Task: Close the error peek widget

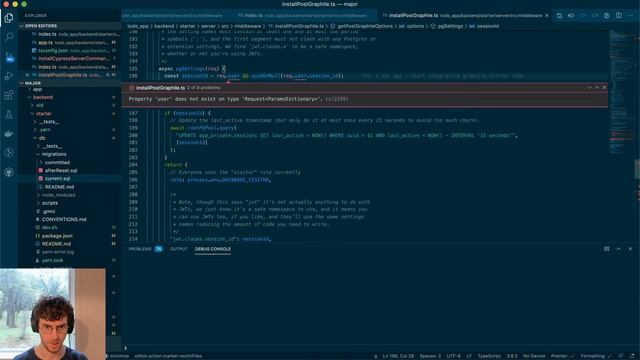Action: click(x=604, y=88)
